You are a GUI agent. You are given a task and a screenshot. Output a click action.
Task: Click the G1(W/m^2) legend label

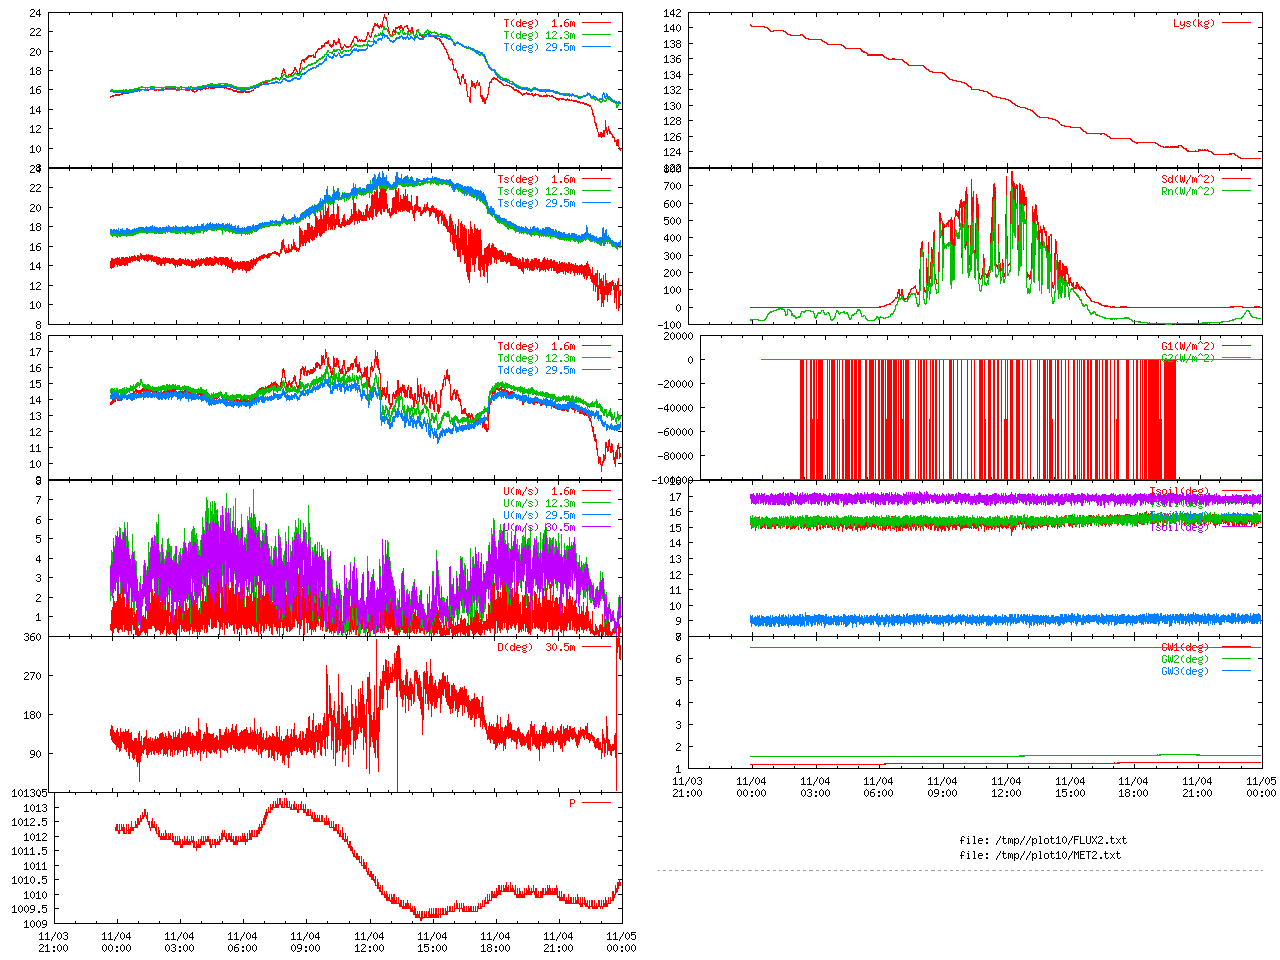click(1187, 346)
